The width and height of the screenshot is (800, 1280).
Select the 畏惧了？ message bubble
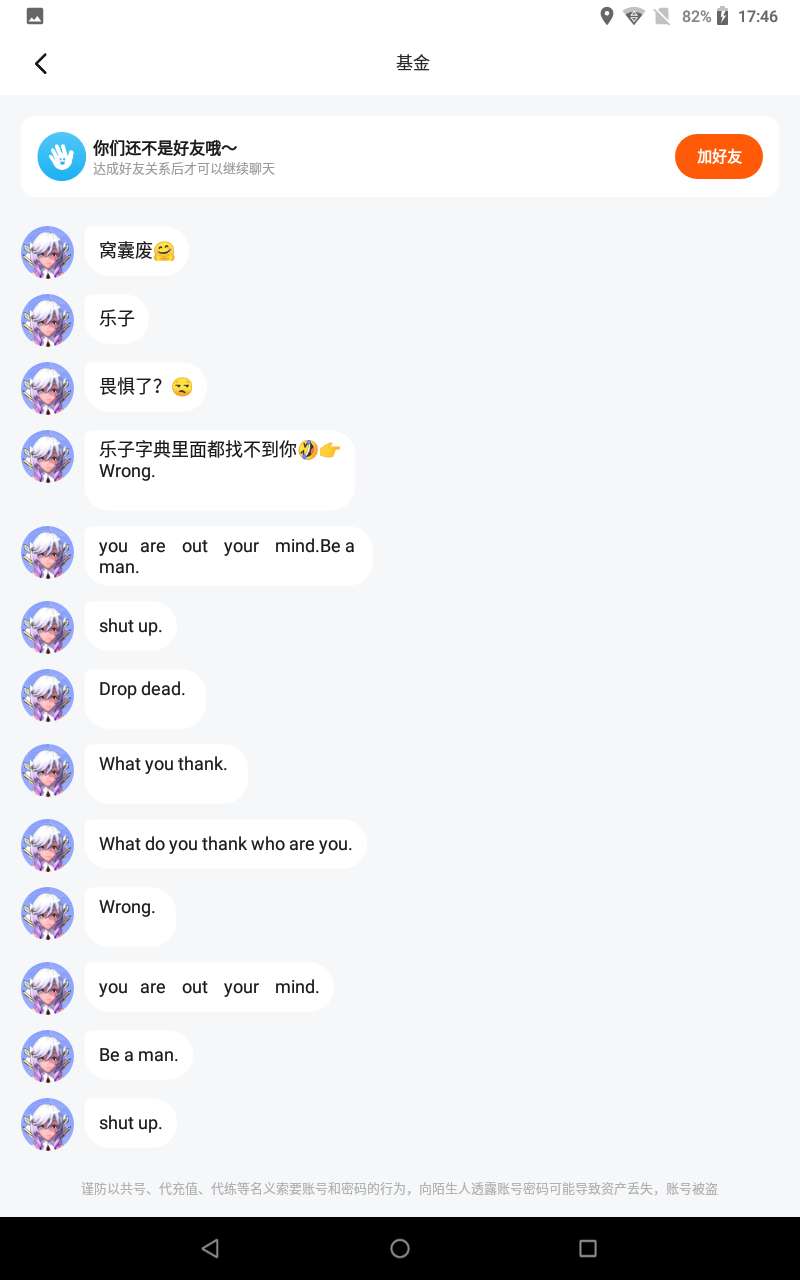(x=145, y=387)
